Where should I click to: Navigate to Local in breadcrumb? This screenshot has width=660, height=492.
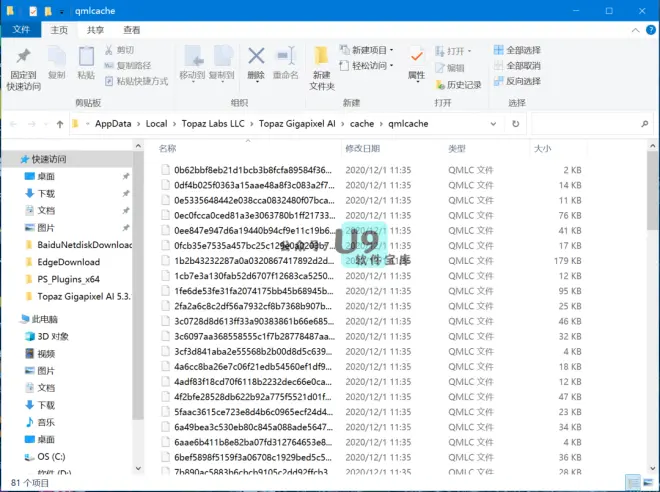(156, 124)
